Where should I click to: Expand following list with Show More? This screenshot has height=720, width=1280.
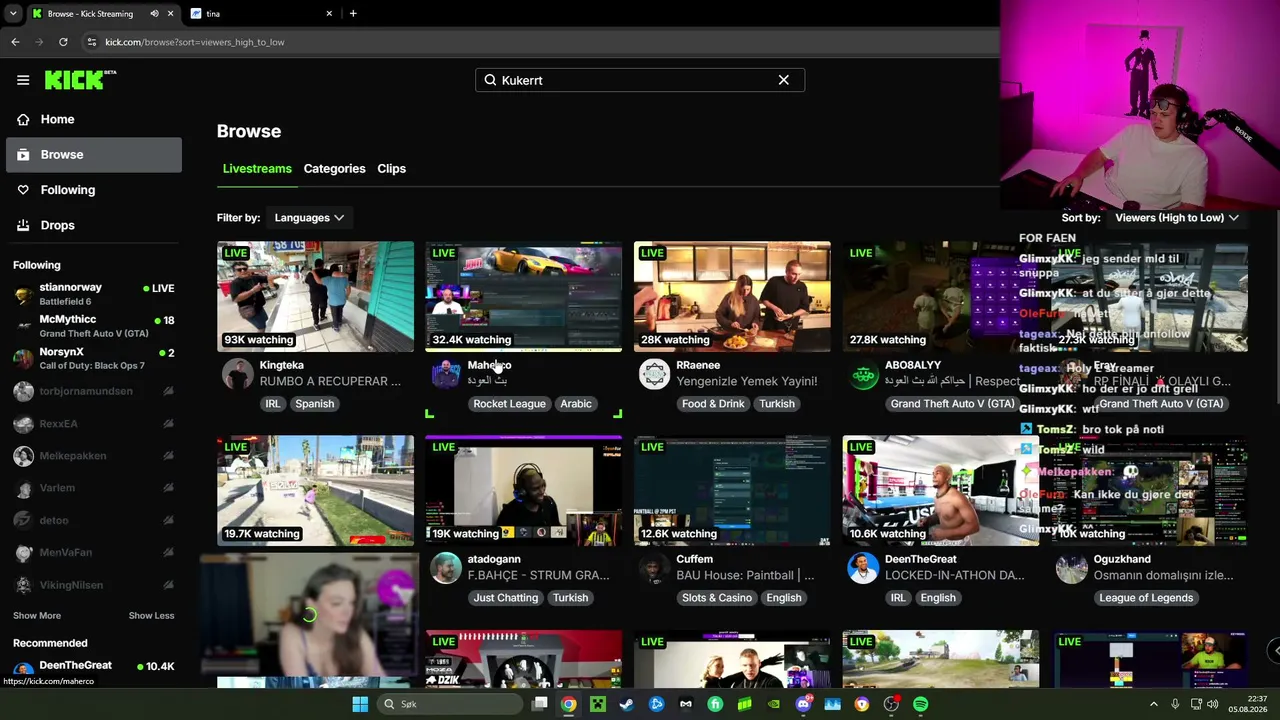(37, 616)
